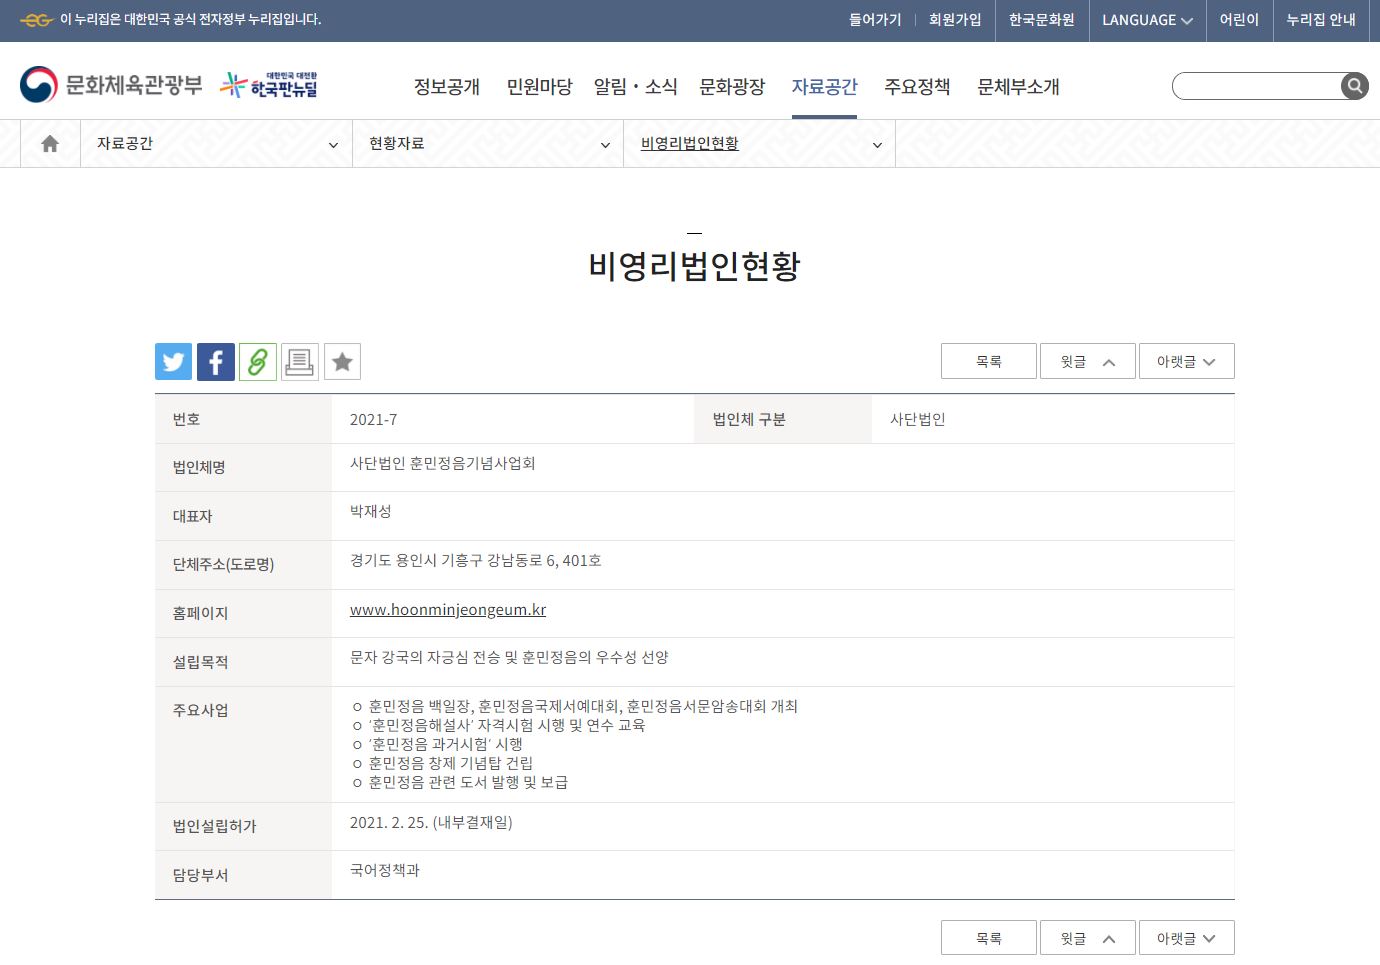Click top 목록 list button
Image resolution: width=1380 pixels, height=965 pixels.
pyautogui.click(x=989, y=361)
